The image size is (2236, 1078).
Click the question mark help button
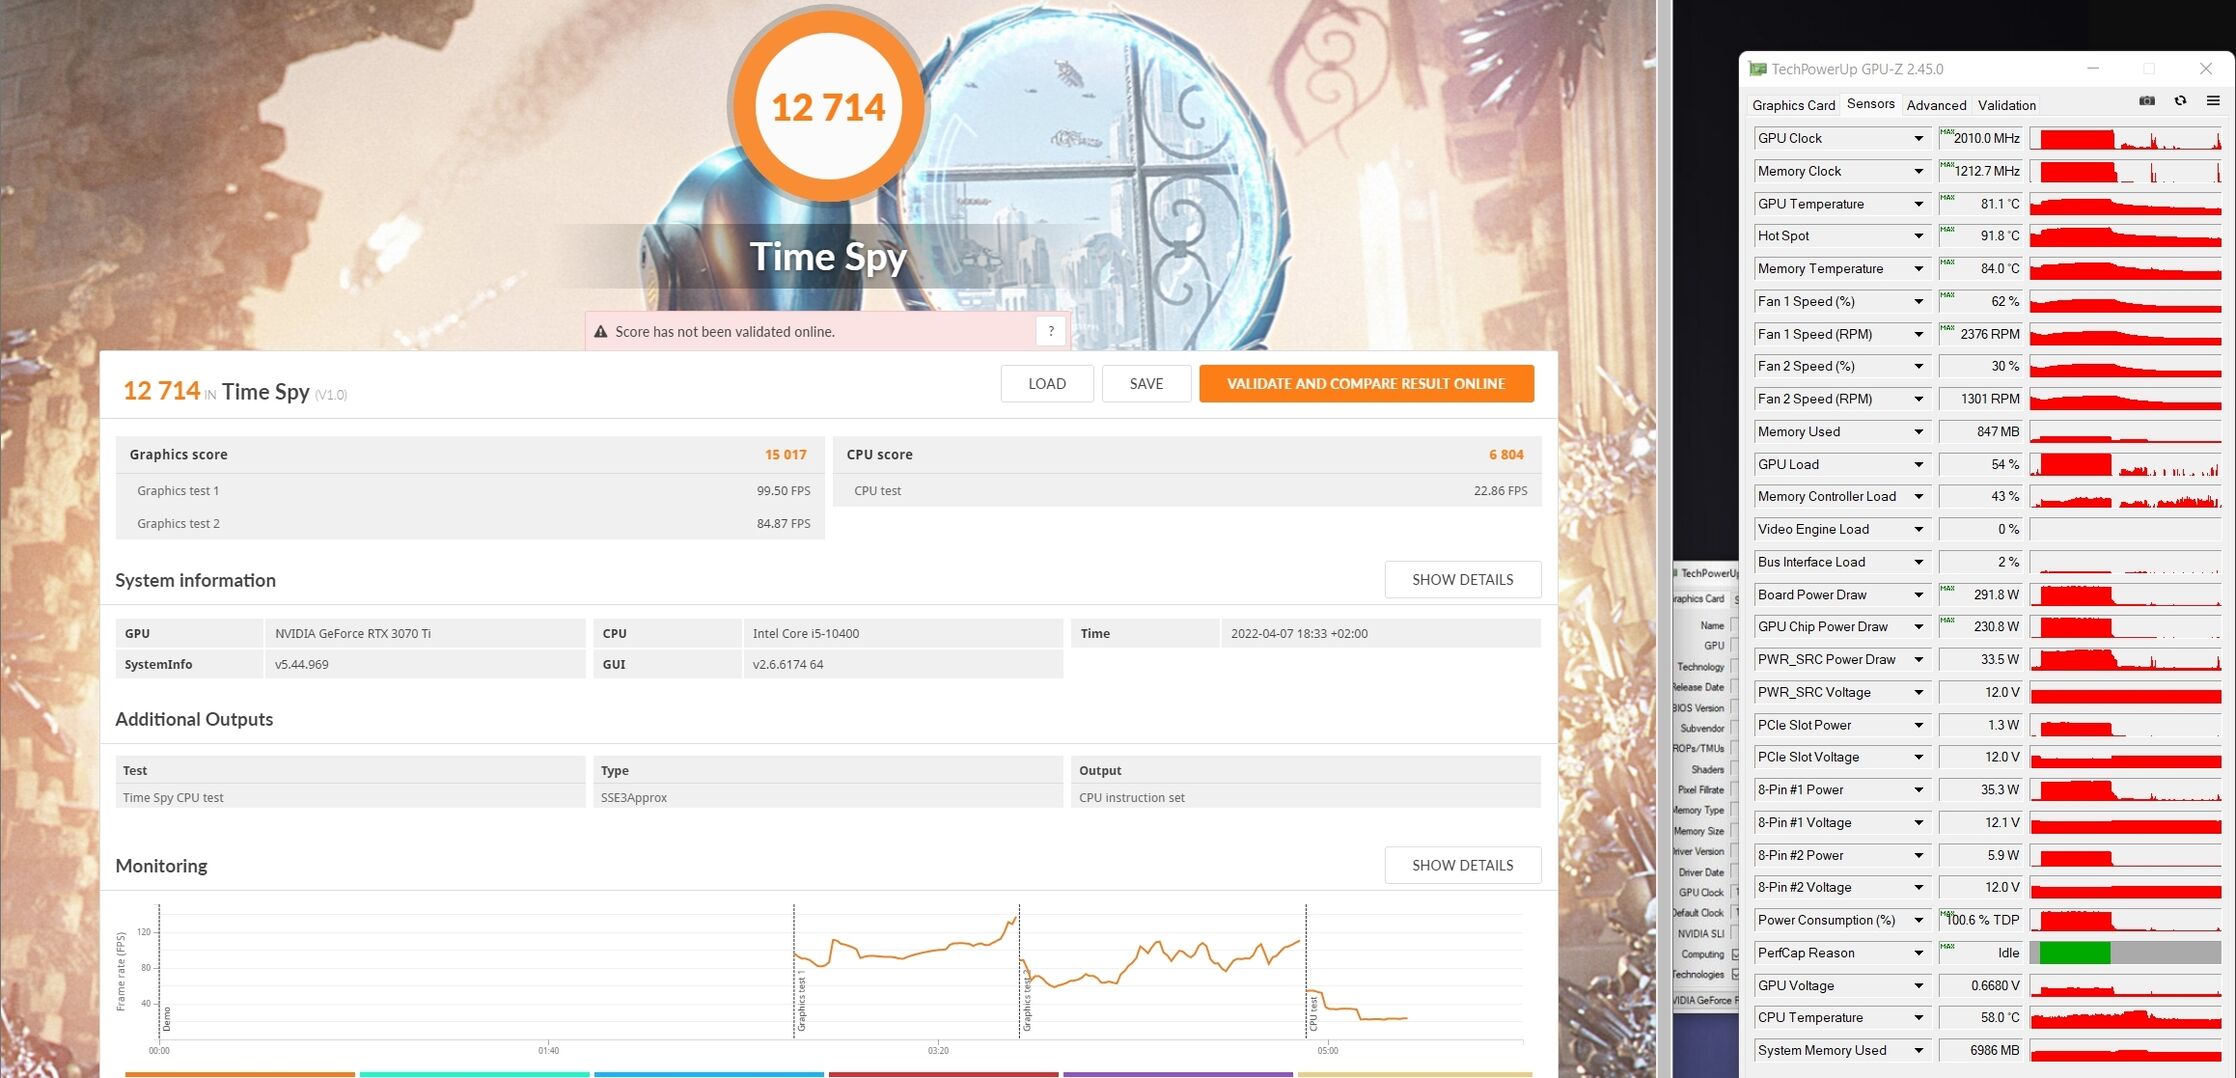coord(1050,331)
